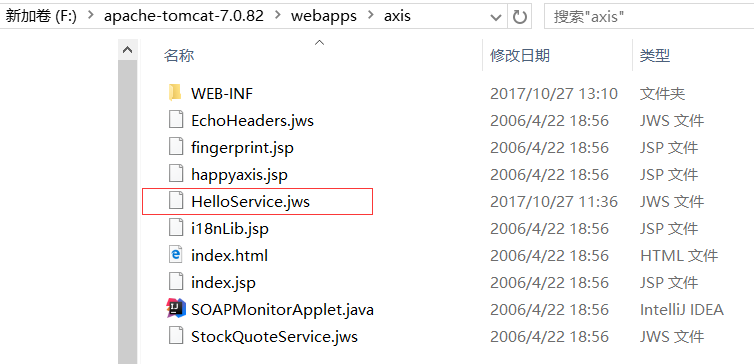This screenshot has height=364, width=754.
Task: Navigate to 新加卷 (F:) in breadcrumb
Action: [41, 16]
